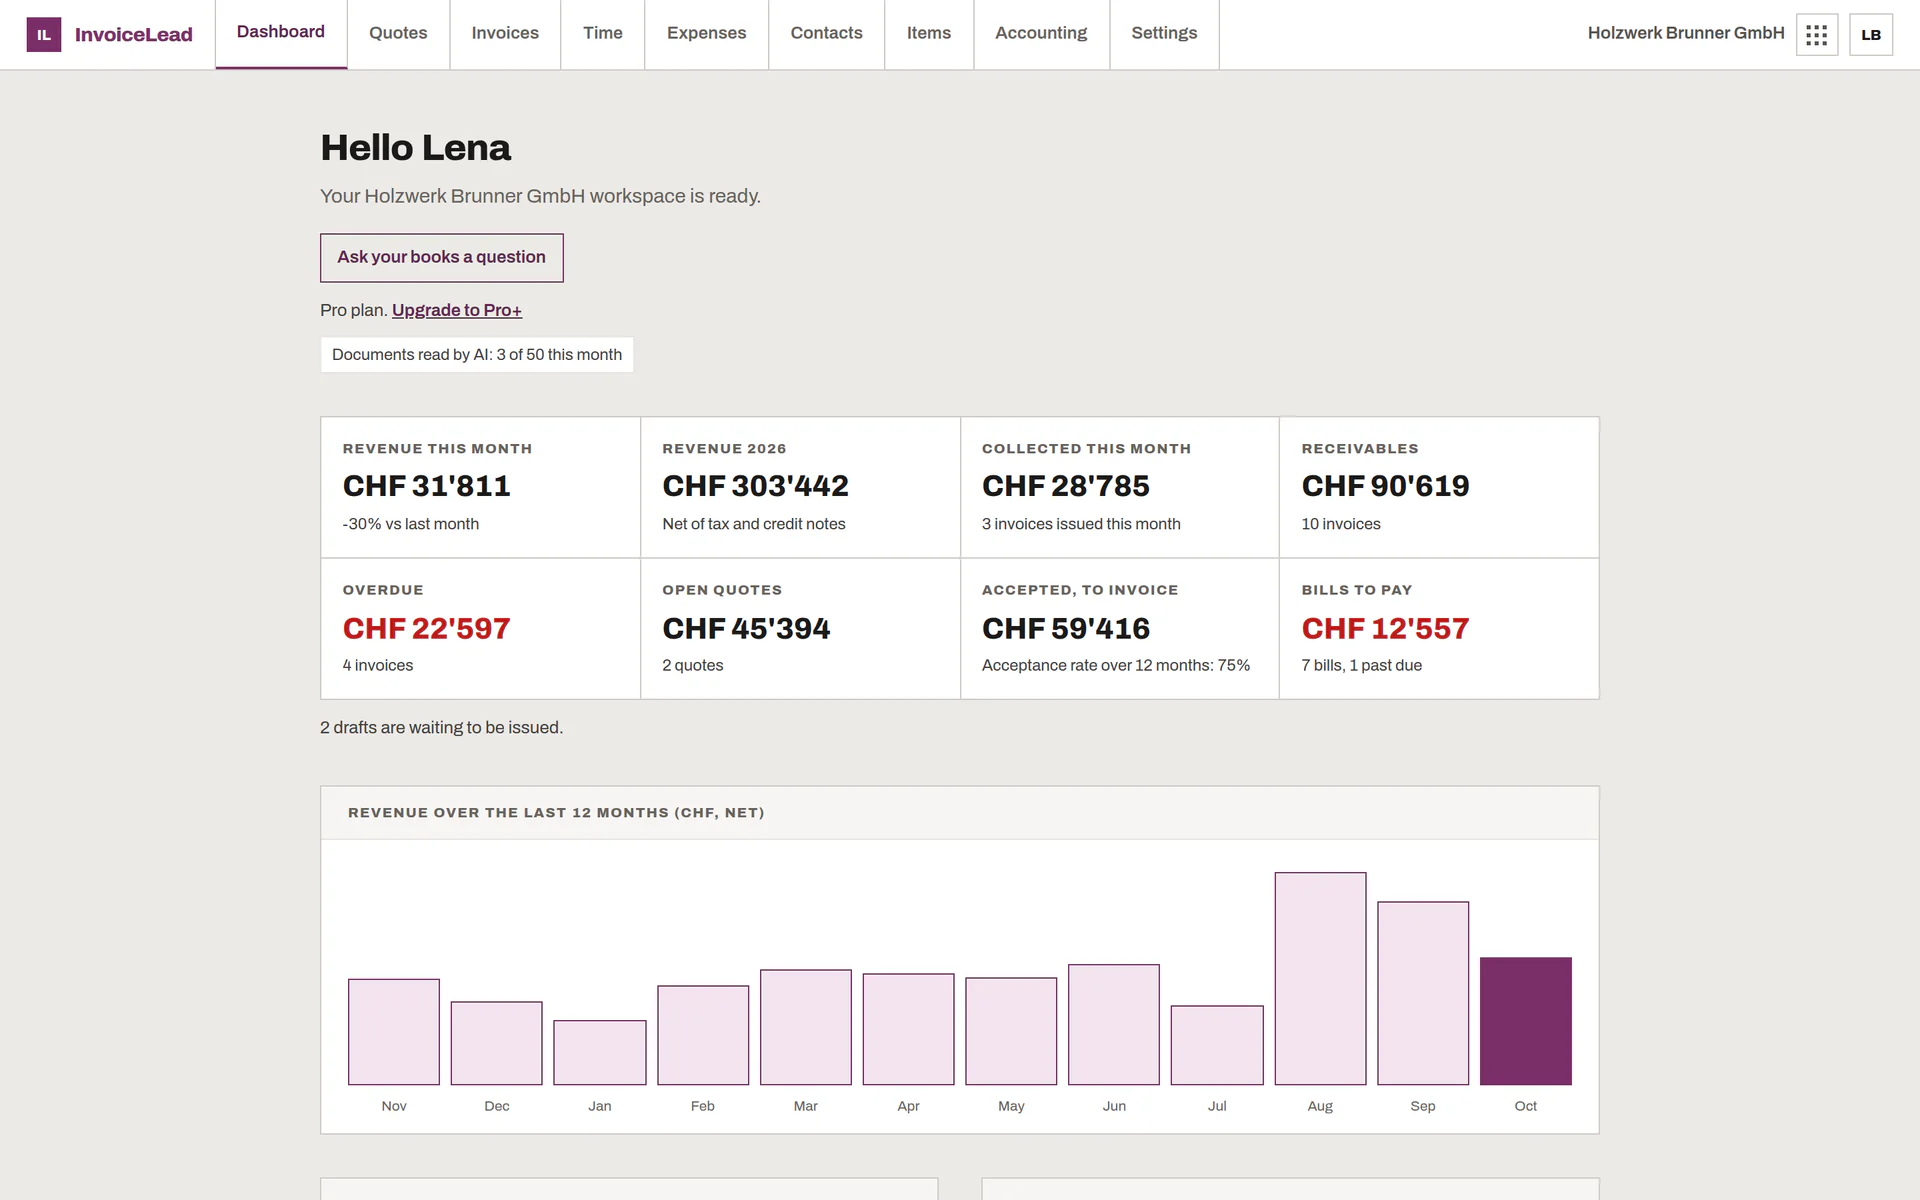Open the Accepted, to invoice card

[1120, 629]
